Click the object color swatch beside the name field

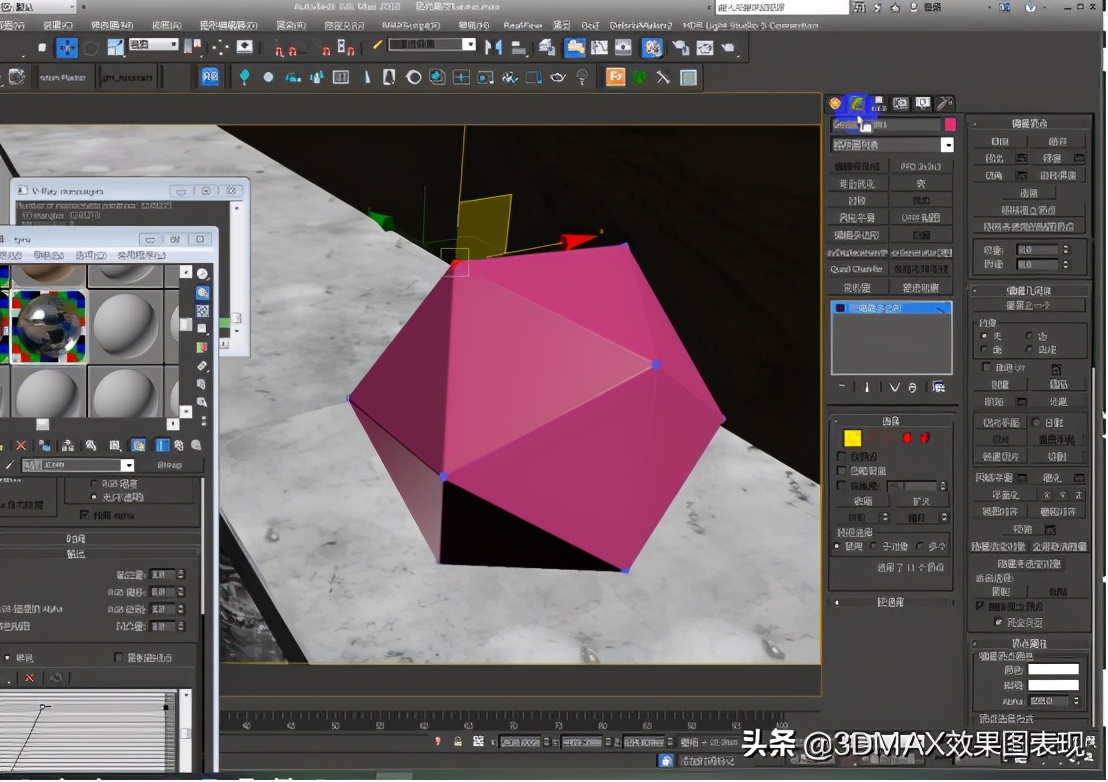click(947, 124)
